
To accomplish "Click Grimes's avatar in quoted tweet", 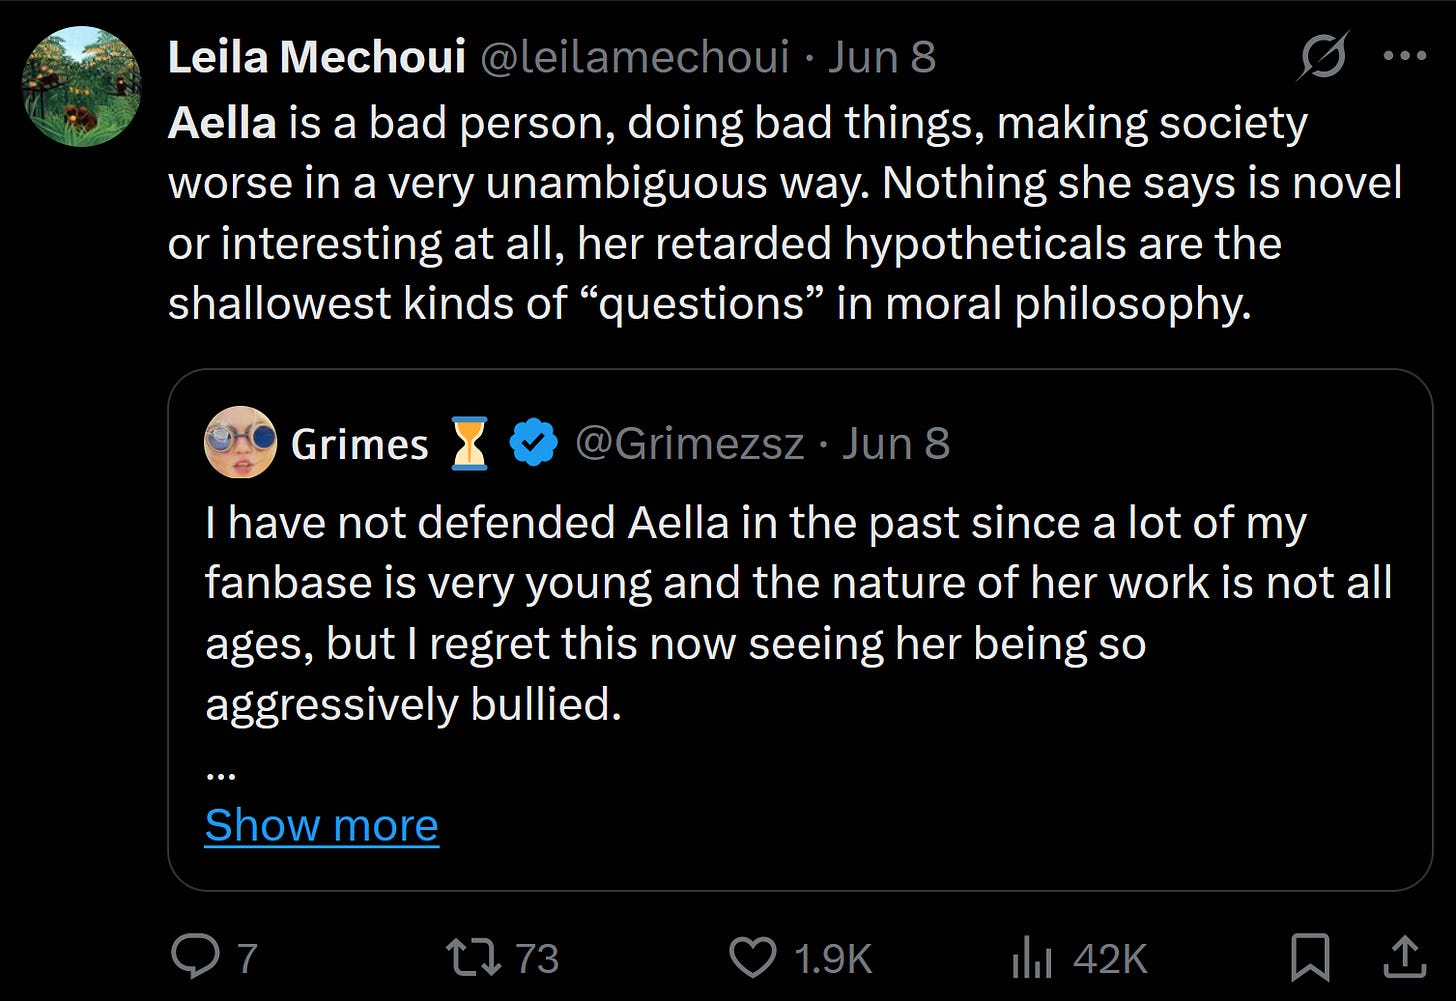I will pyautogui.click(x=240, y=442).
